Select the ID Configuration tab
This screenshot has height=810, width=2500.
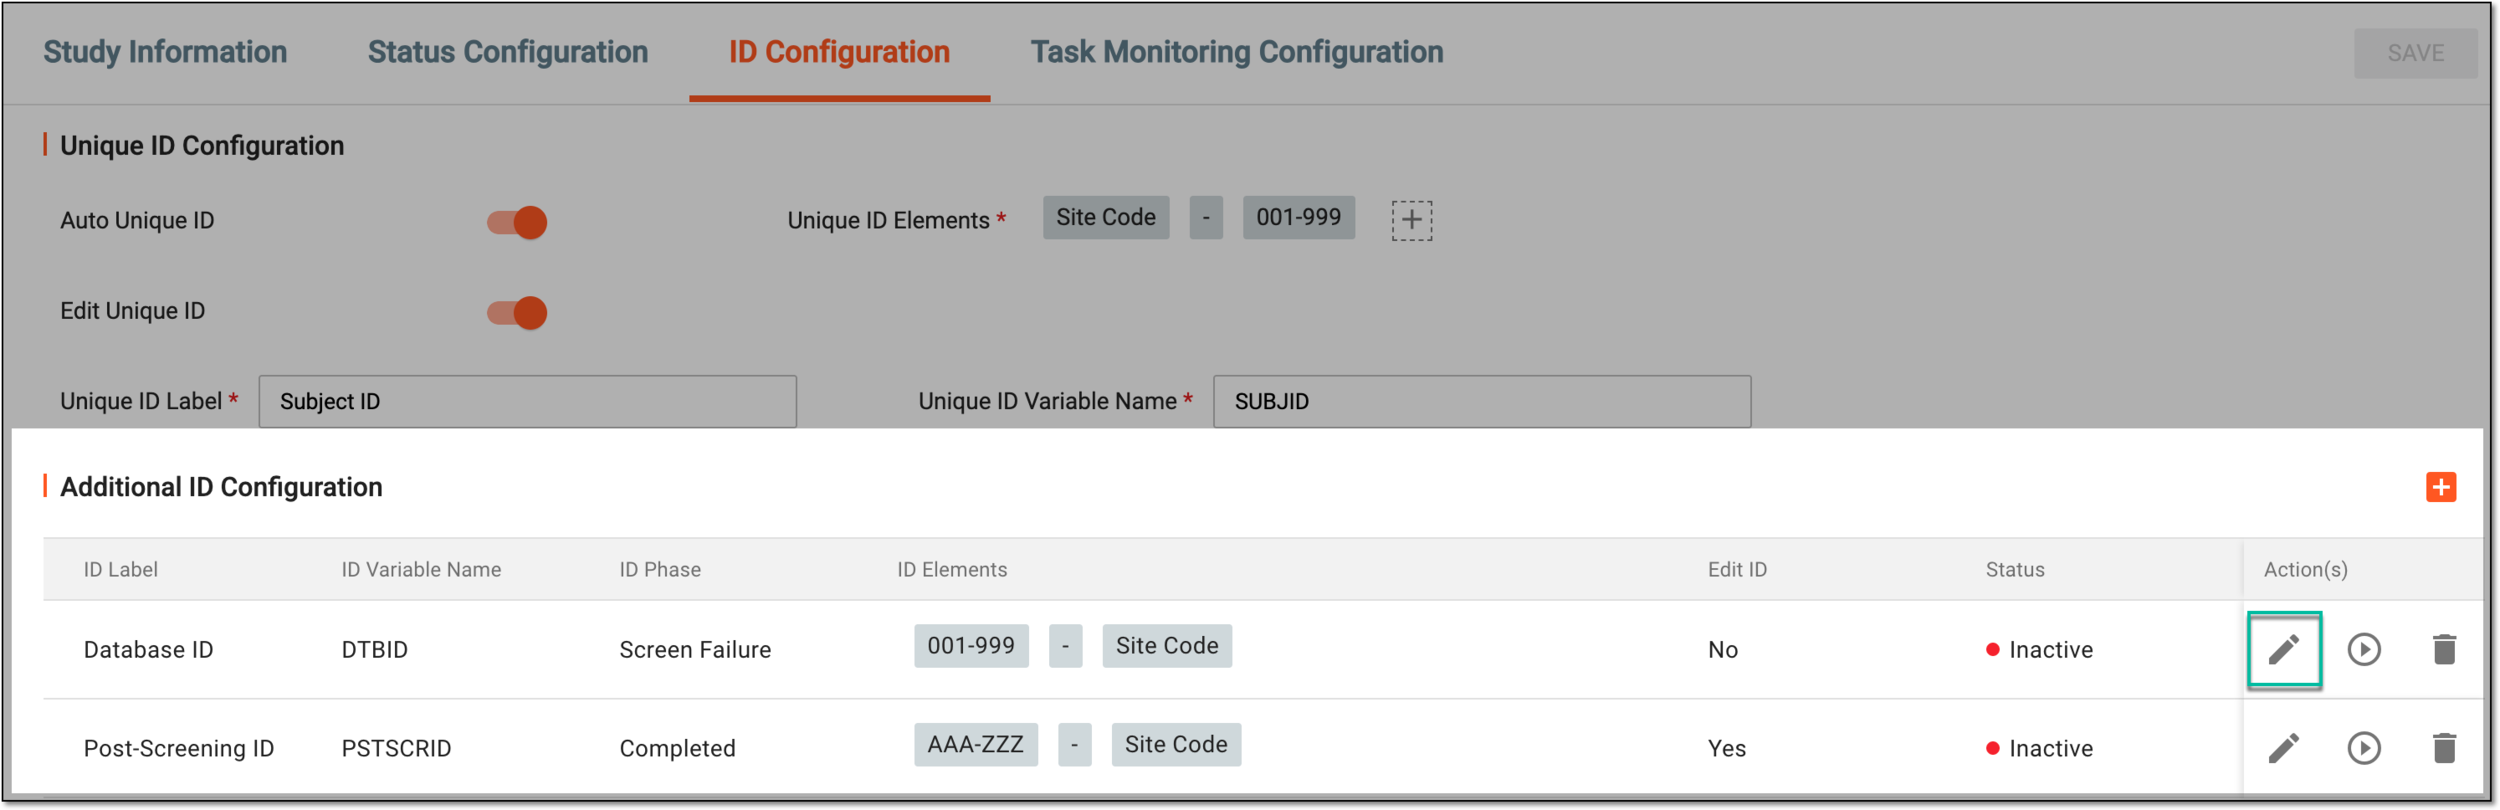tap(839, 52)
